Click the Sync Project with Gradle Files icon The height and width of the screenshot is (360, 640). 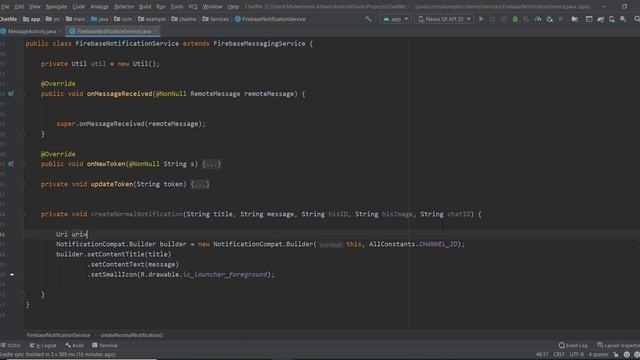(600, 19)
